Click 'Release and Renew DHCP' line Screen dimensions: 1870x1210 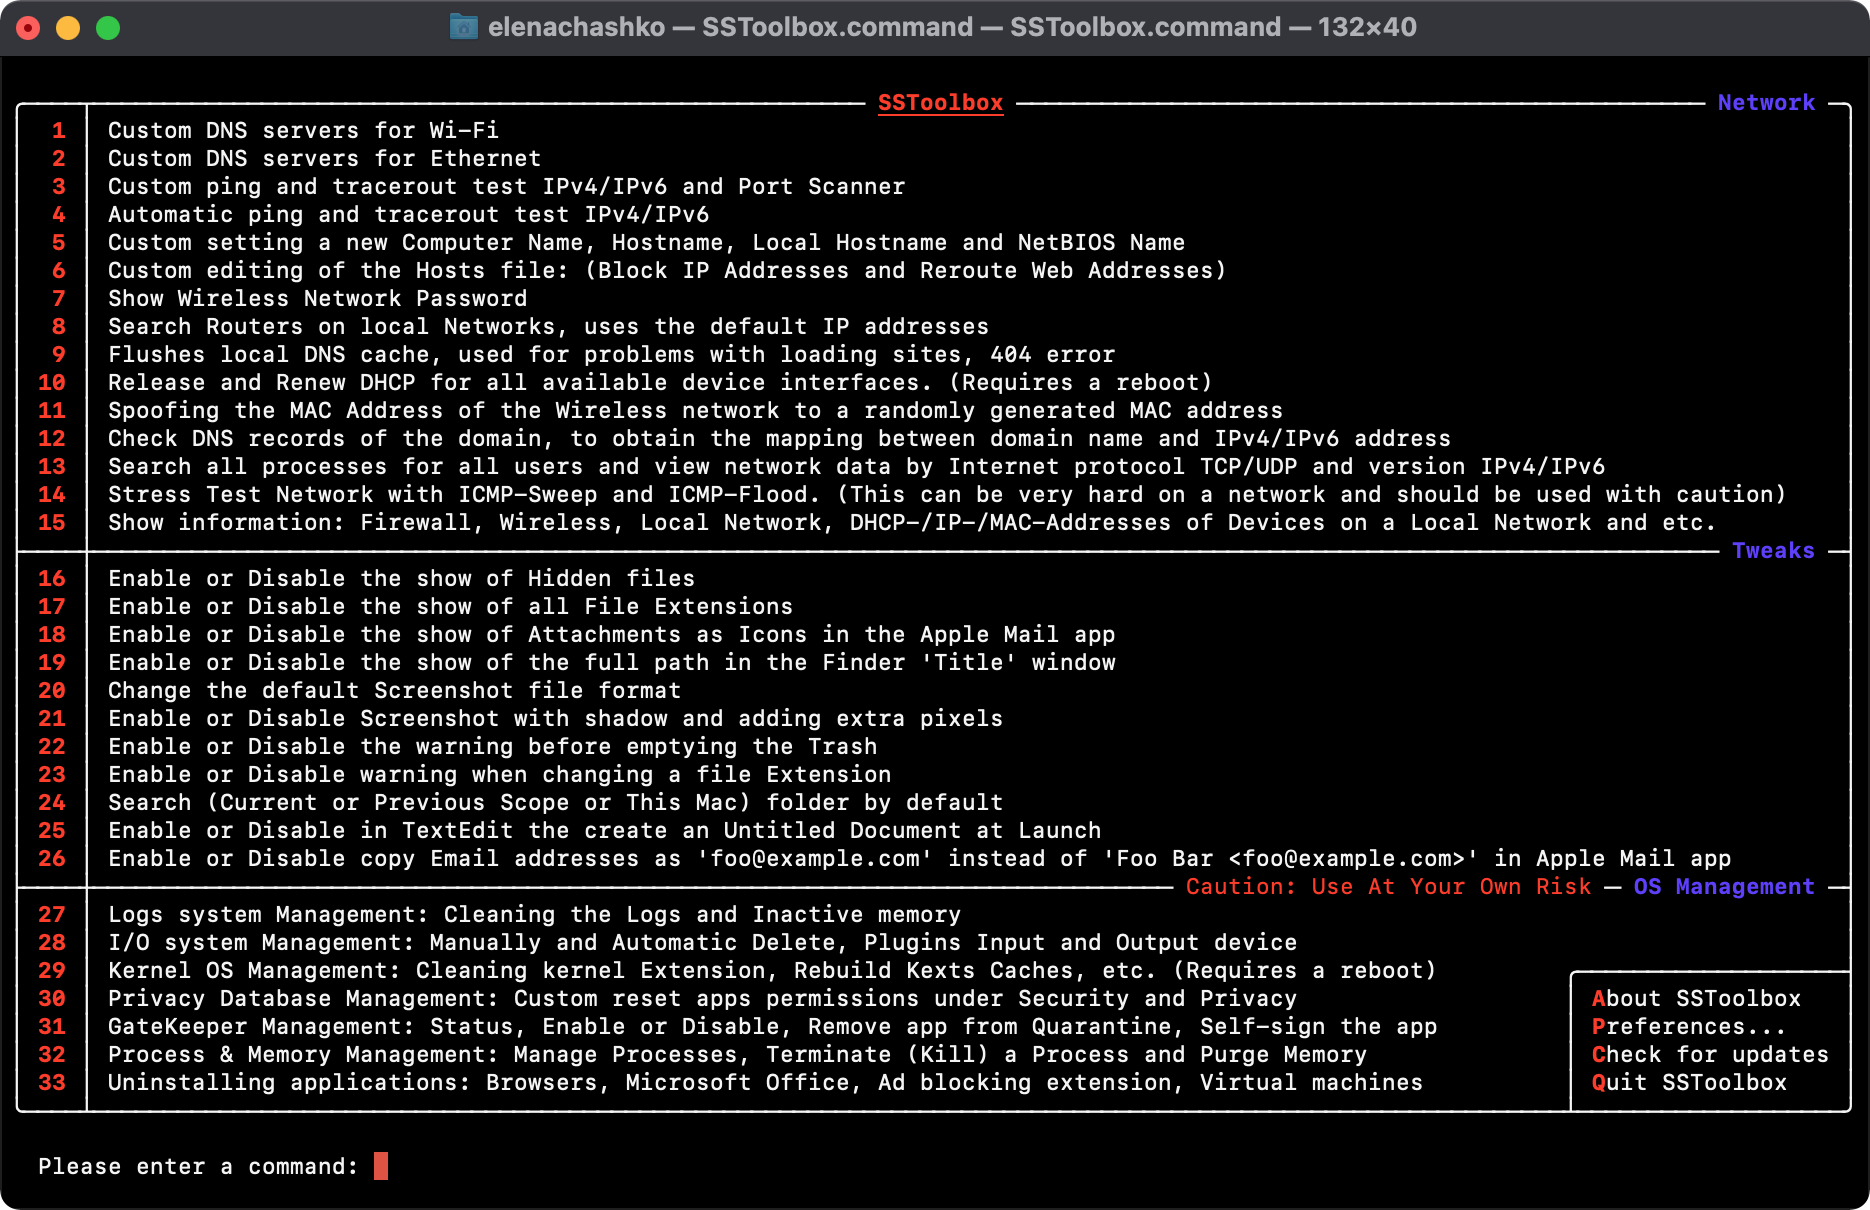(x=660, y=383)
